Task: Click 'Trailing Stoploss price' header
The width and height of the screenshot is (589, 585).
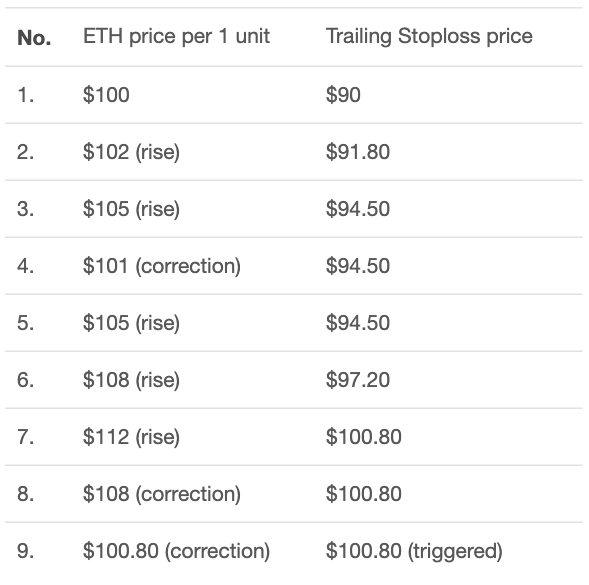Action: (429, 37)
